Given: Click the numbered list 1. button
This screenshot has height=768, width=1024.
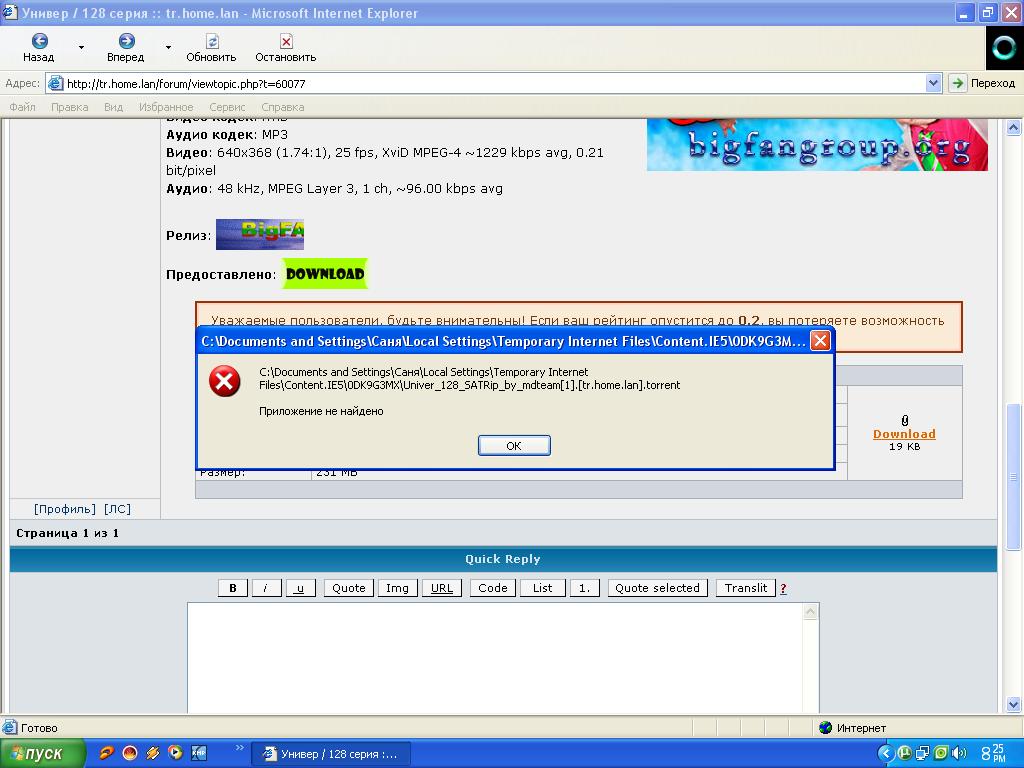Looking at the screenshot, I should click(584, 588).
